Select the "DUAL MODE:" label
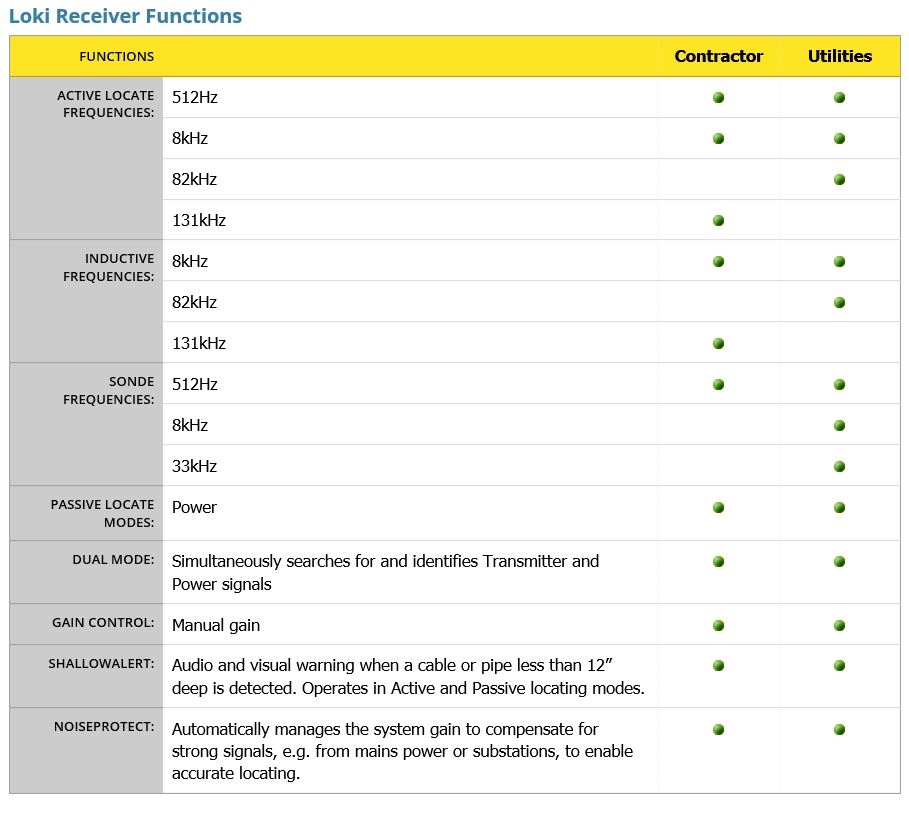The height and width of the screenshot is (815, 909). [x=113, y=560]
